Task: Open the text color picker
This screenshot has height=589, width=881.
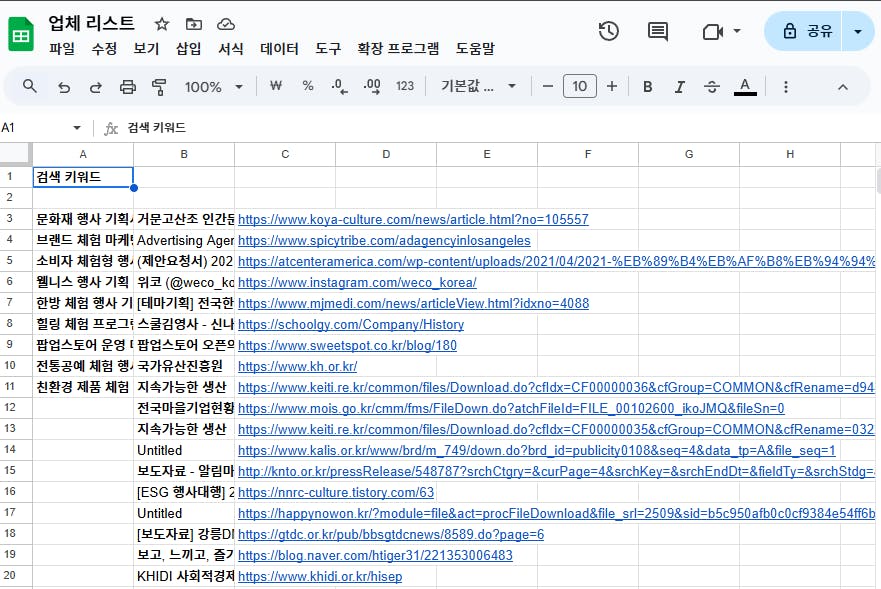Action: pyautogui.click(x=745, y=87)
